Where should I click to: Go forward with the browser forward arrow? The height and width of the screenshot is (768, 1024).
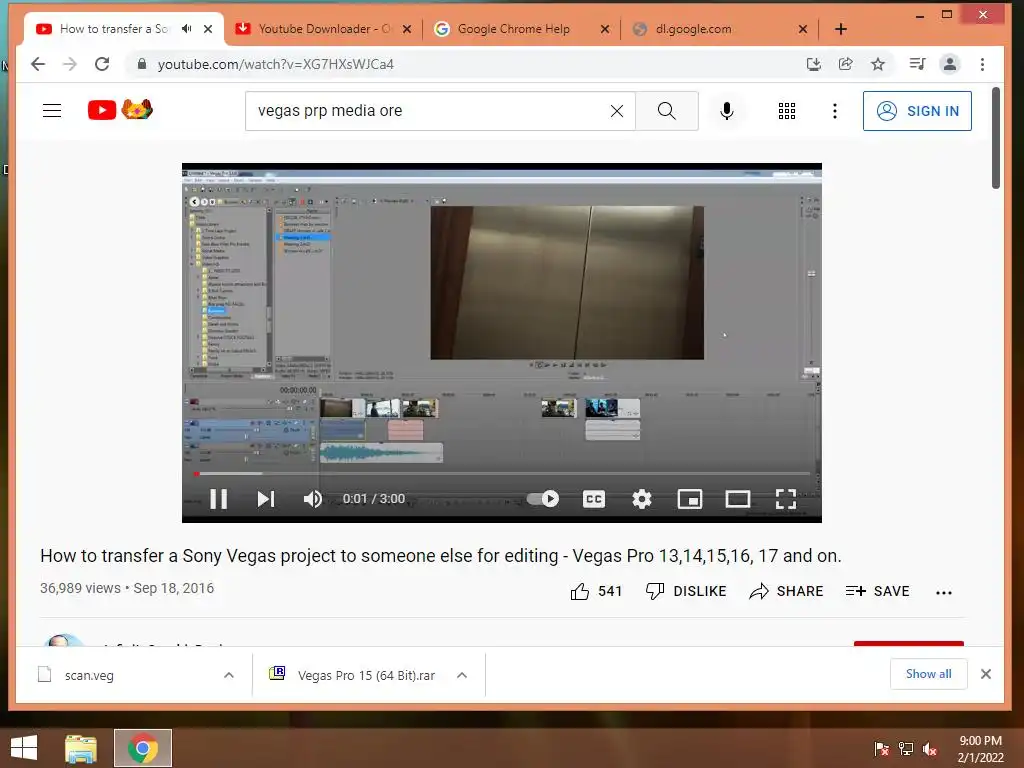tap(70, 64)
